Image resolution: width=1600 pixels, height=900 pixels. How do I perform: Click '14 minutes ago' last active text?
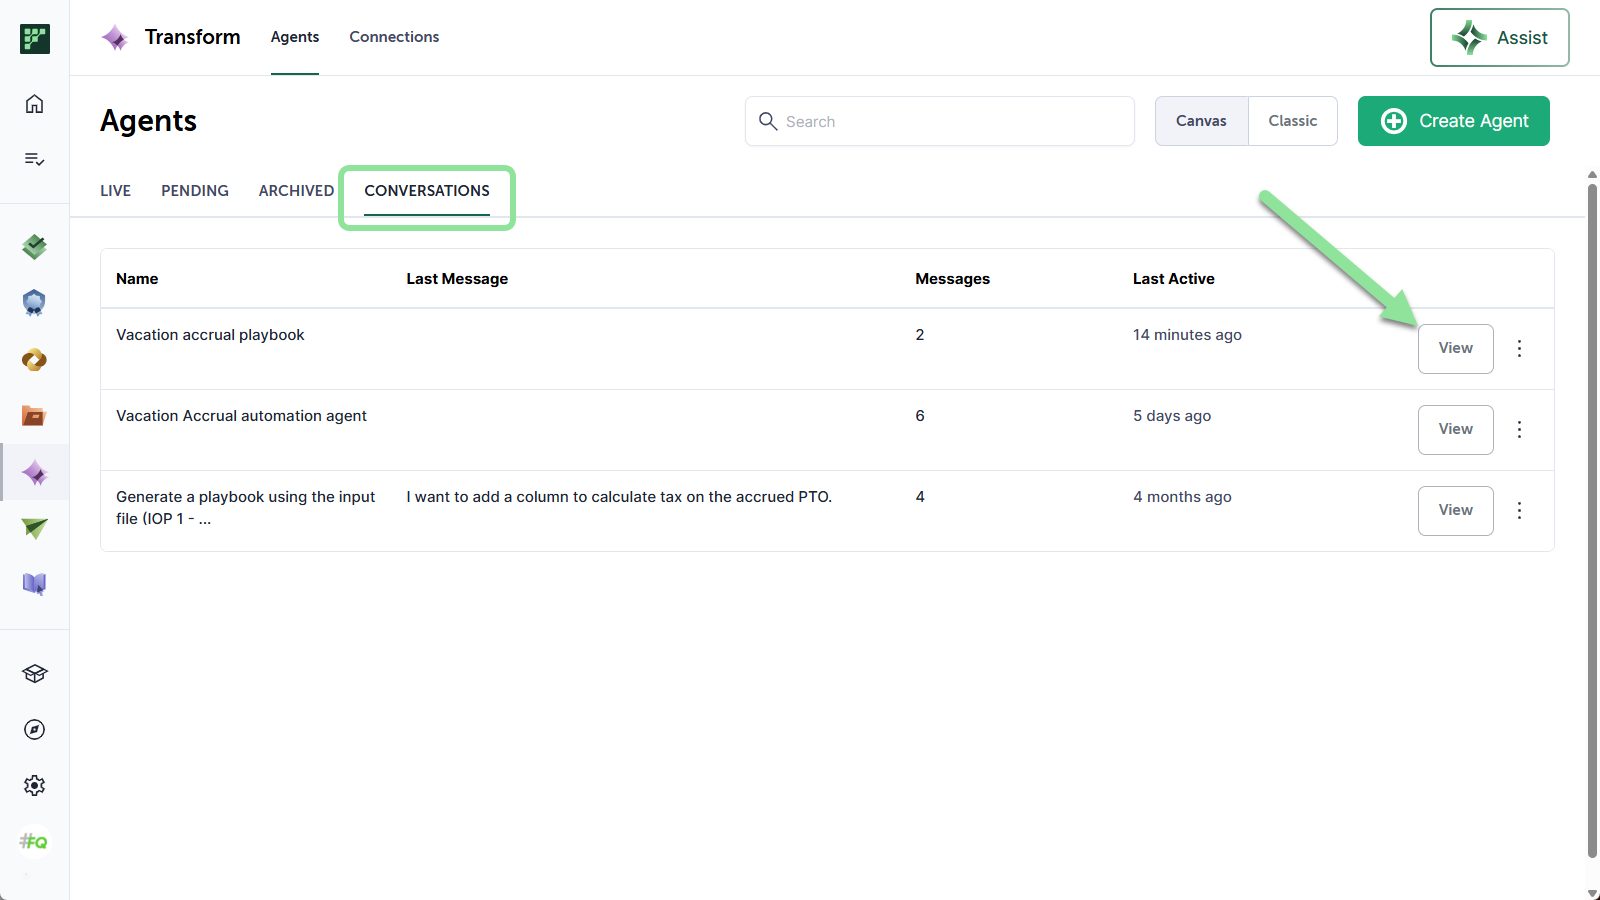1187,335
